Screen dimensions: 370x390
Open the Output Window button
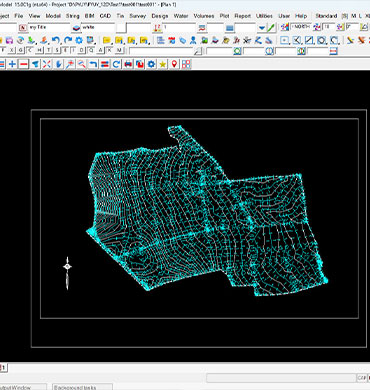(x=23, y=387)
